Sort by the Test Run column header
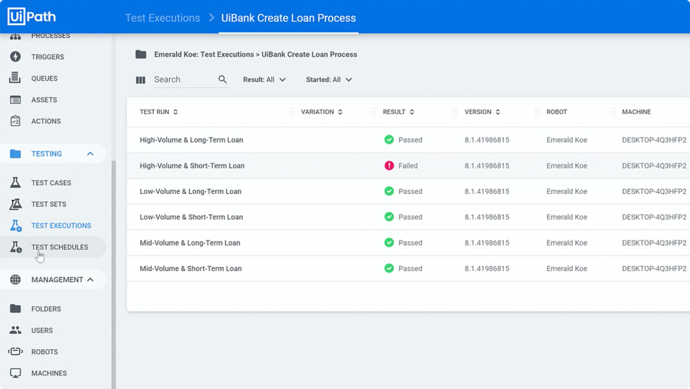690x389 pixels. click(158, 112)
